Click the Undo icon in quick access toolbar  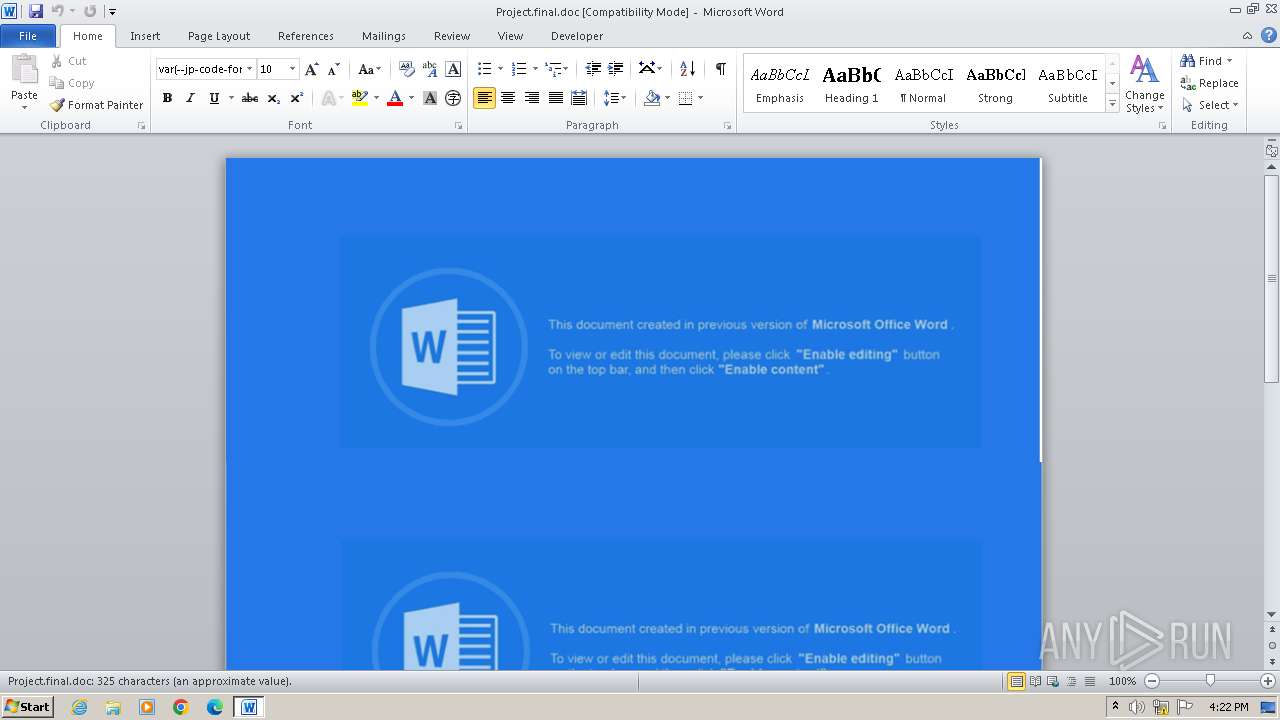[57, 11]
